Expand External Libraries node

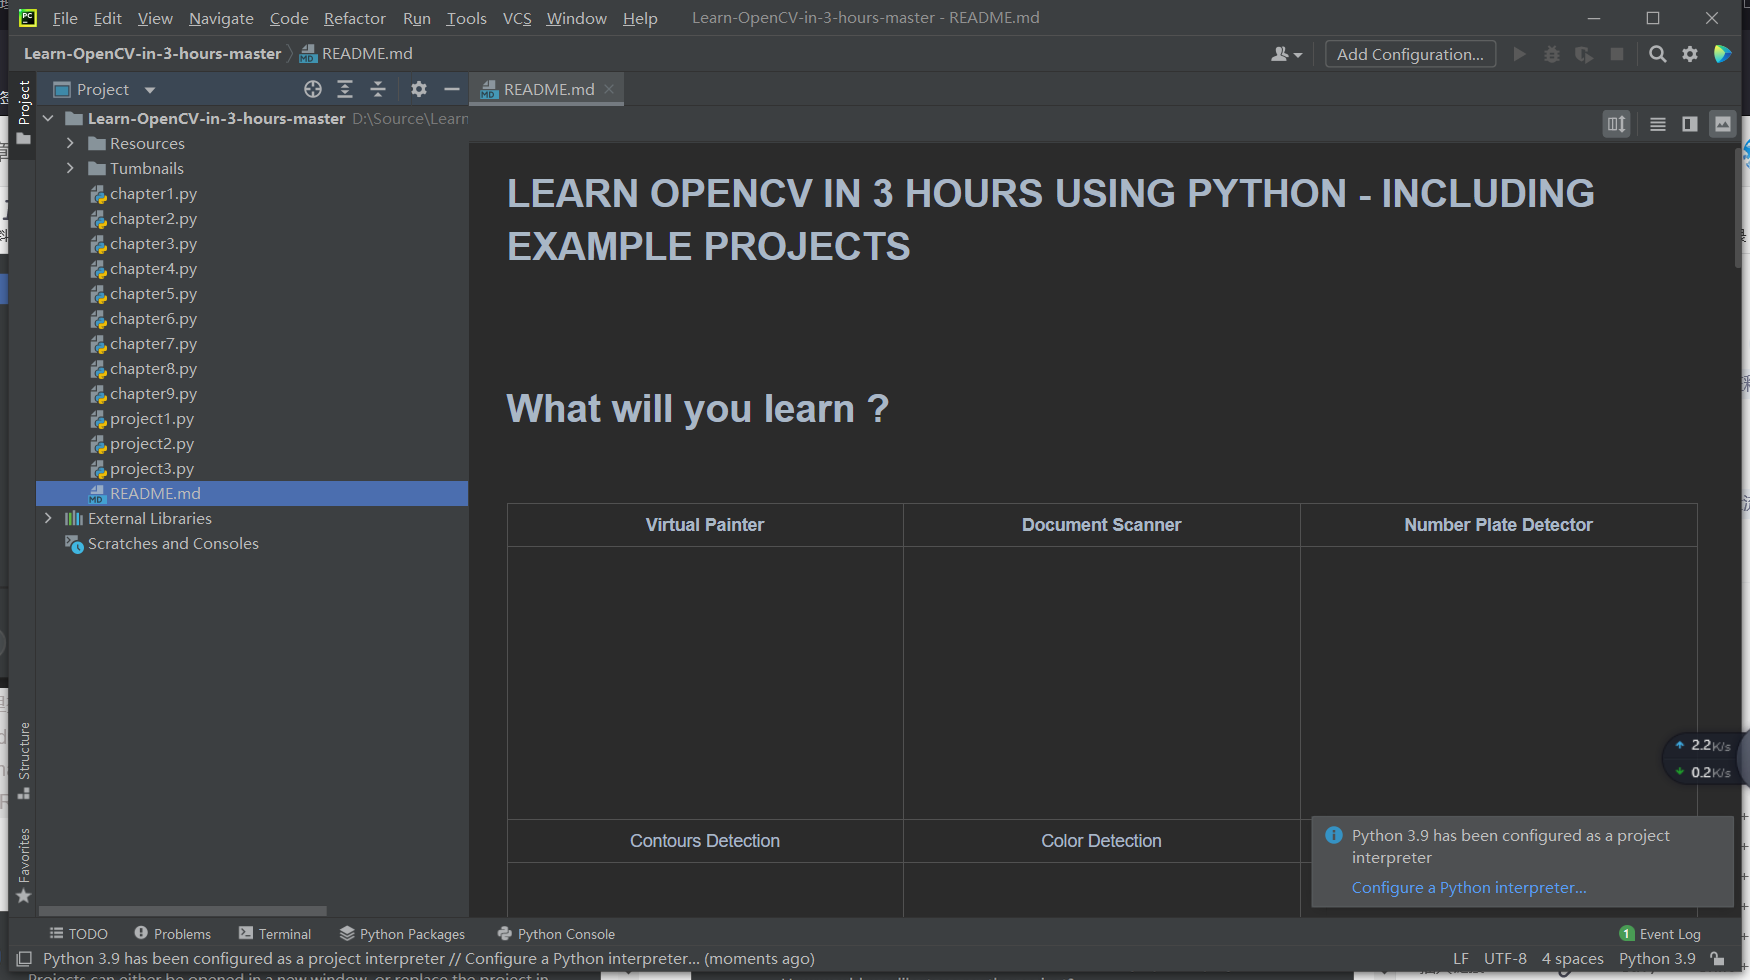tap(48, 518)
